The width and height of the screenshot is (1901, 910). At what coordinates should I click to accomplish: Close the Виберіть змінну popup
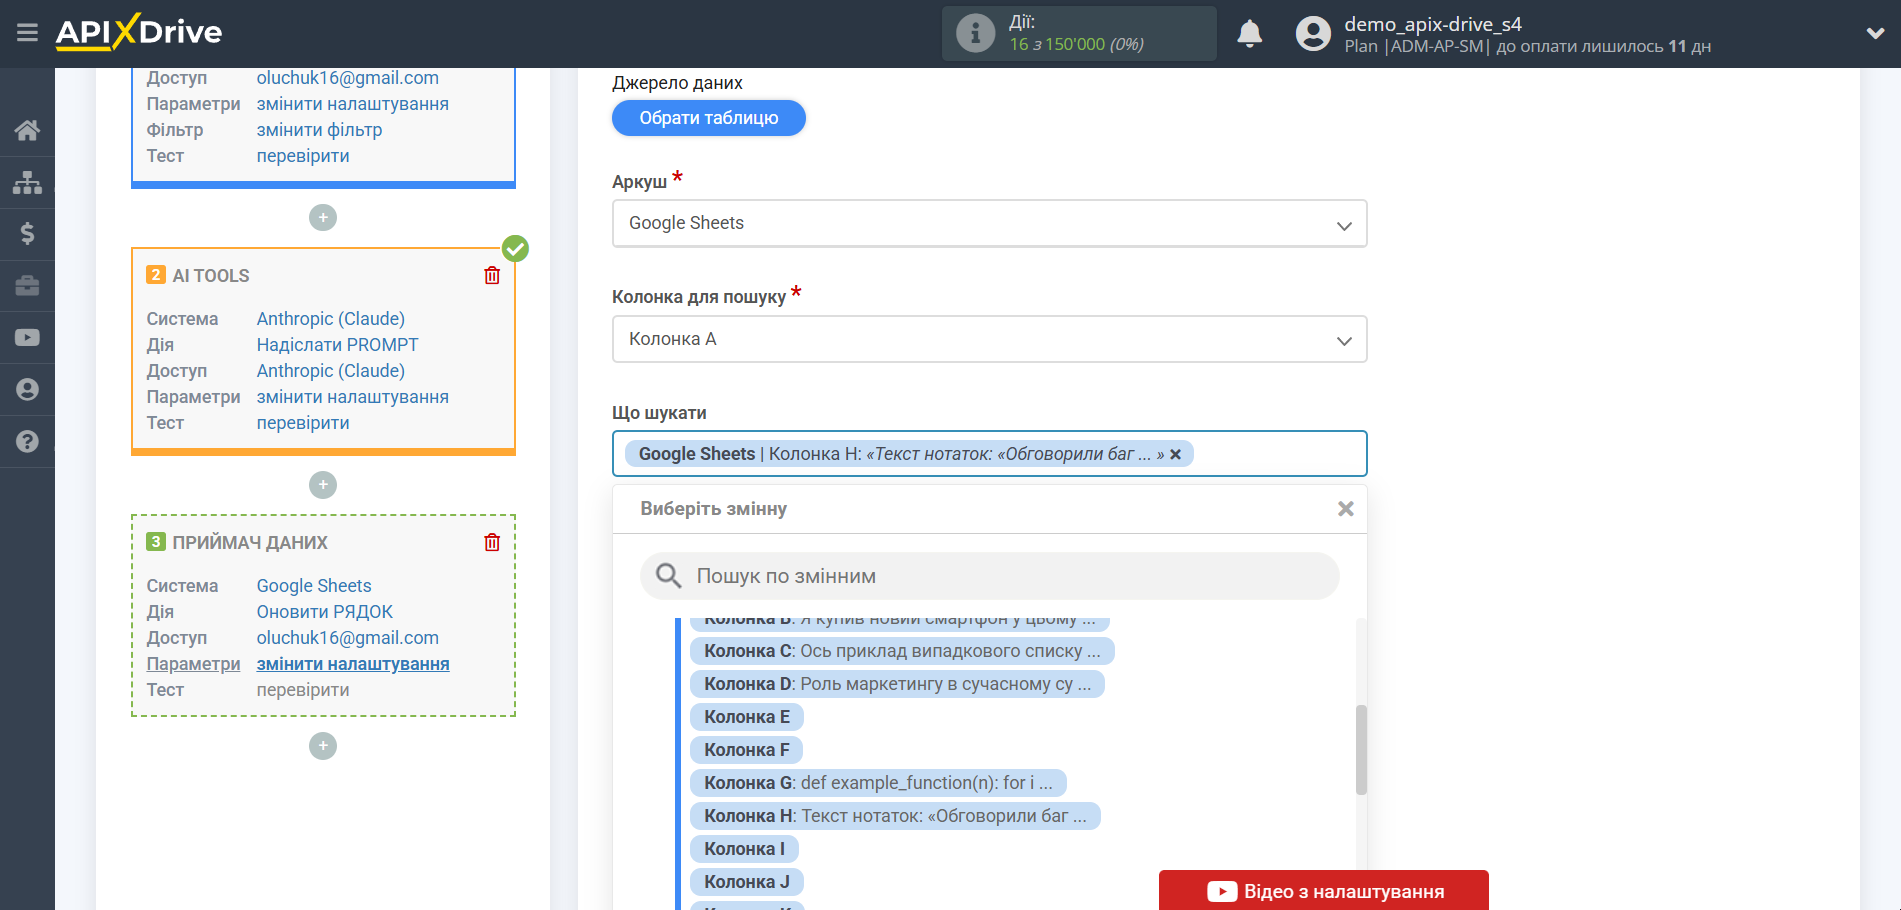coord(1345,508)
